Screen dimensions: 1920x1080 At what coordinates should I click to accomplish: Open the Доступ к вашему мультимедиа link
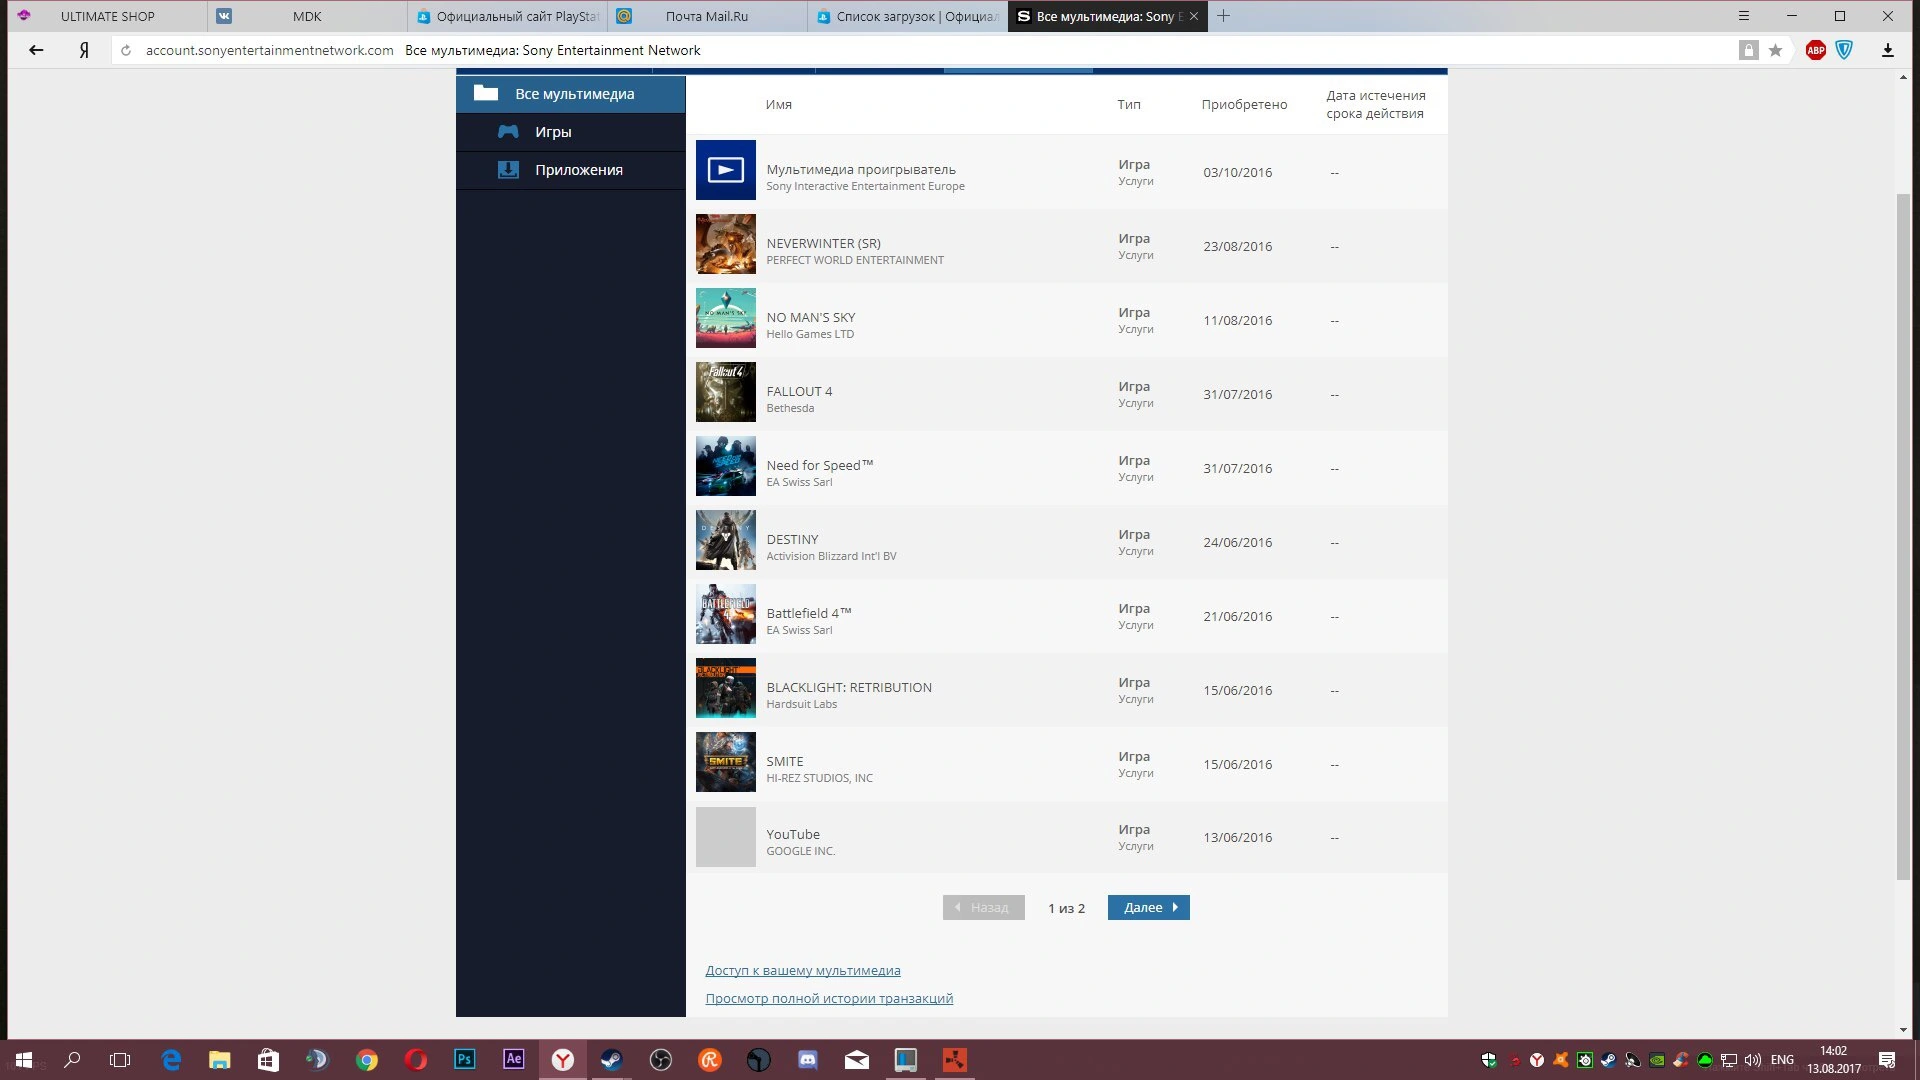803,970
